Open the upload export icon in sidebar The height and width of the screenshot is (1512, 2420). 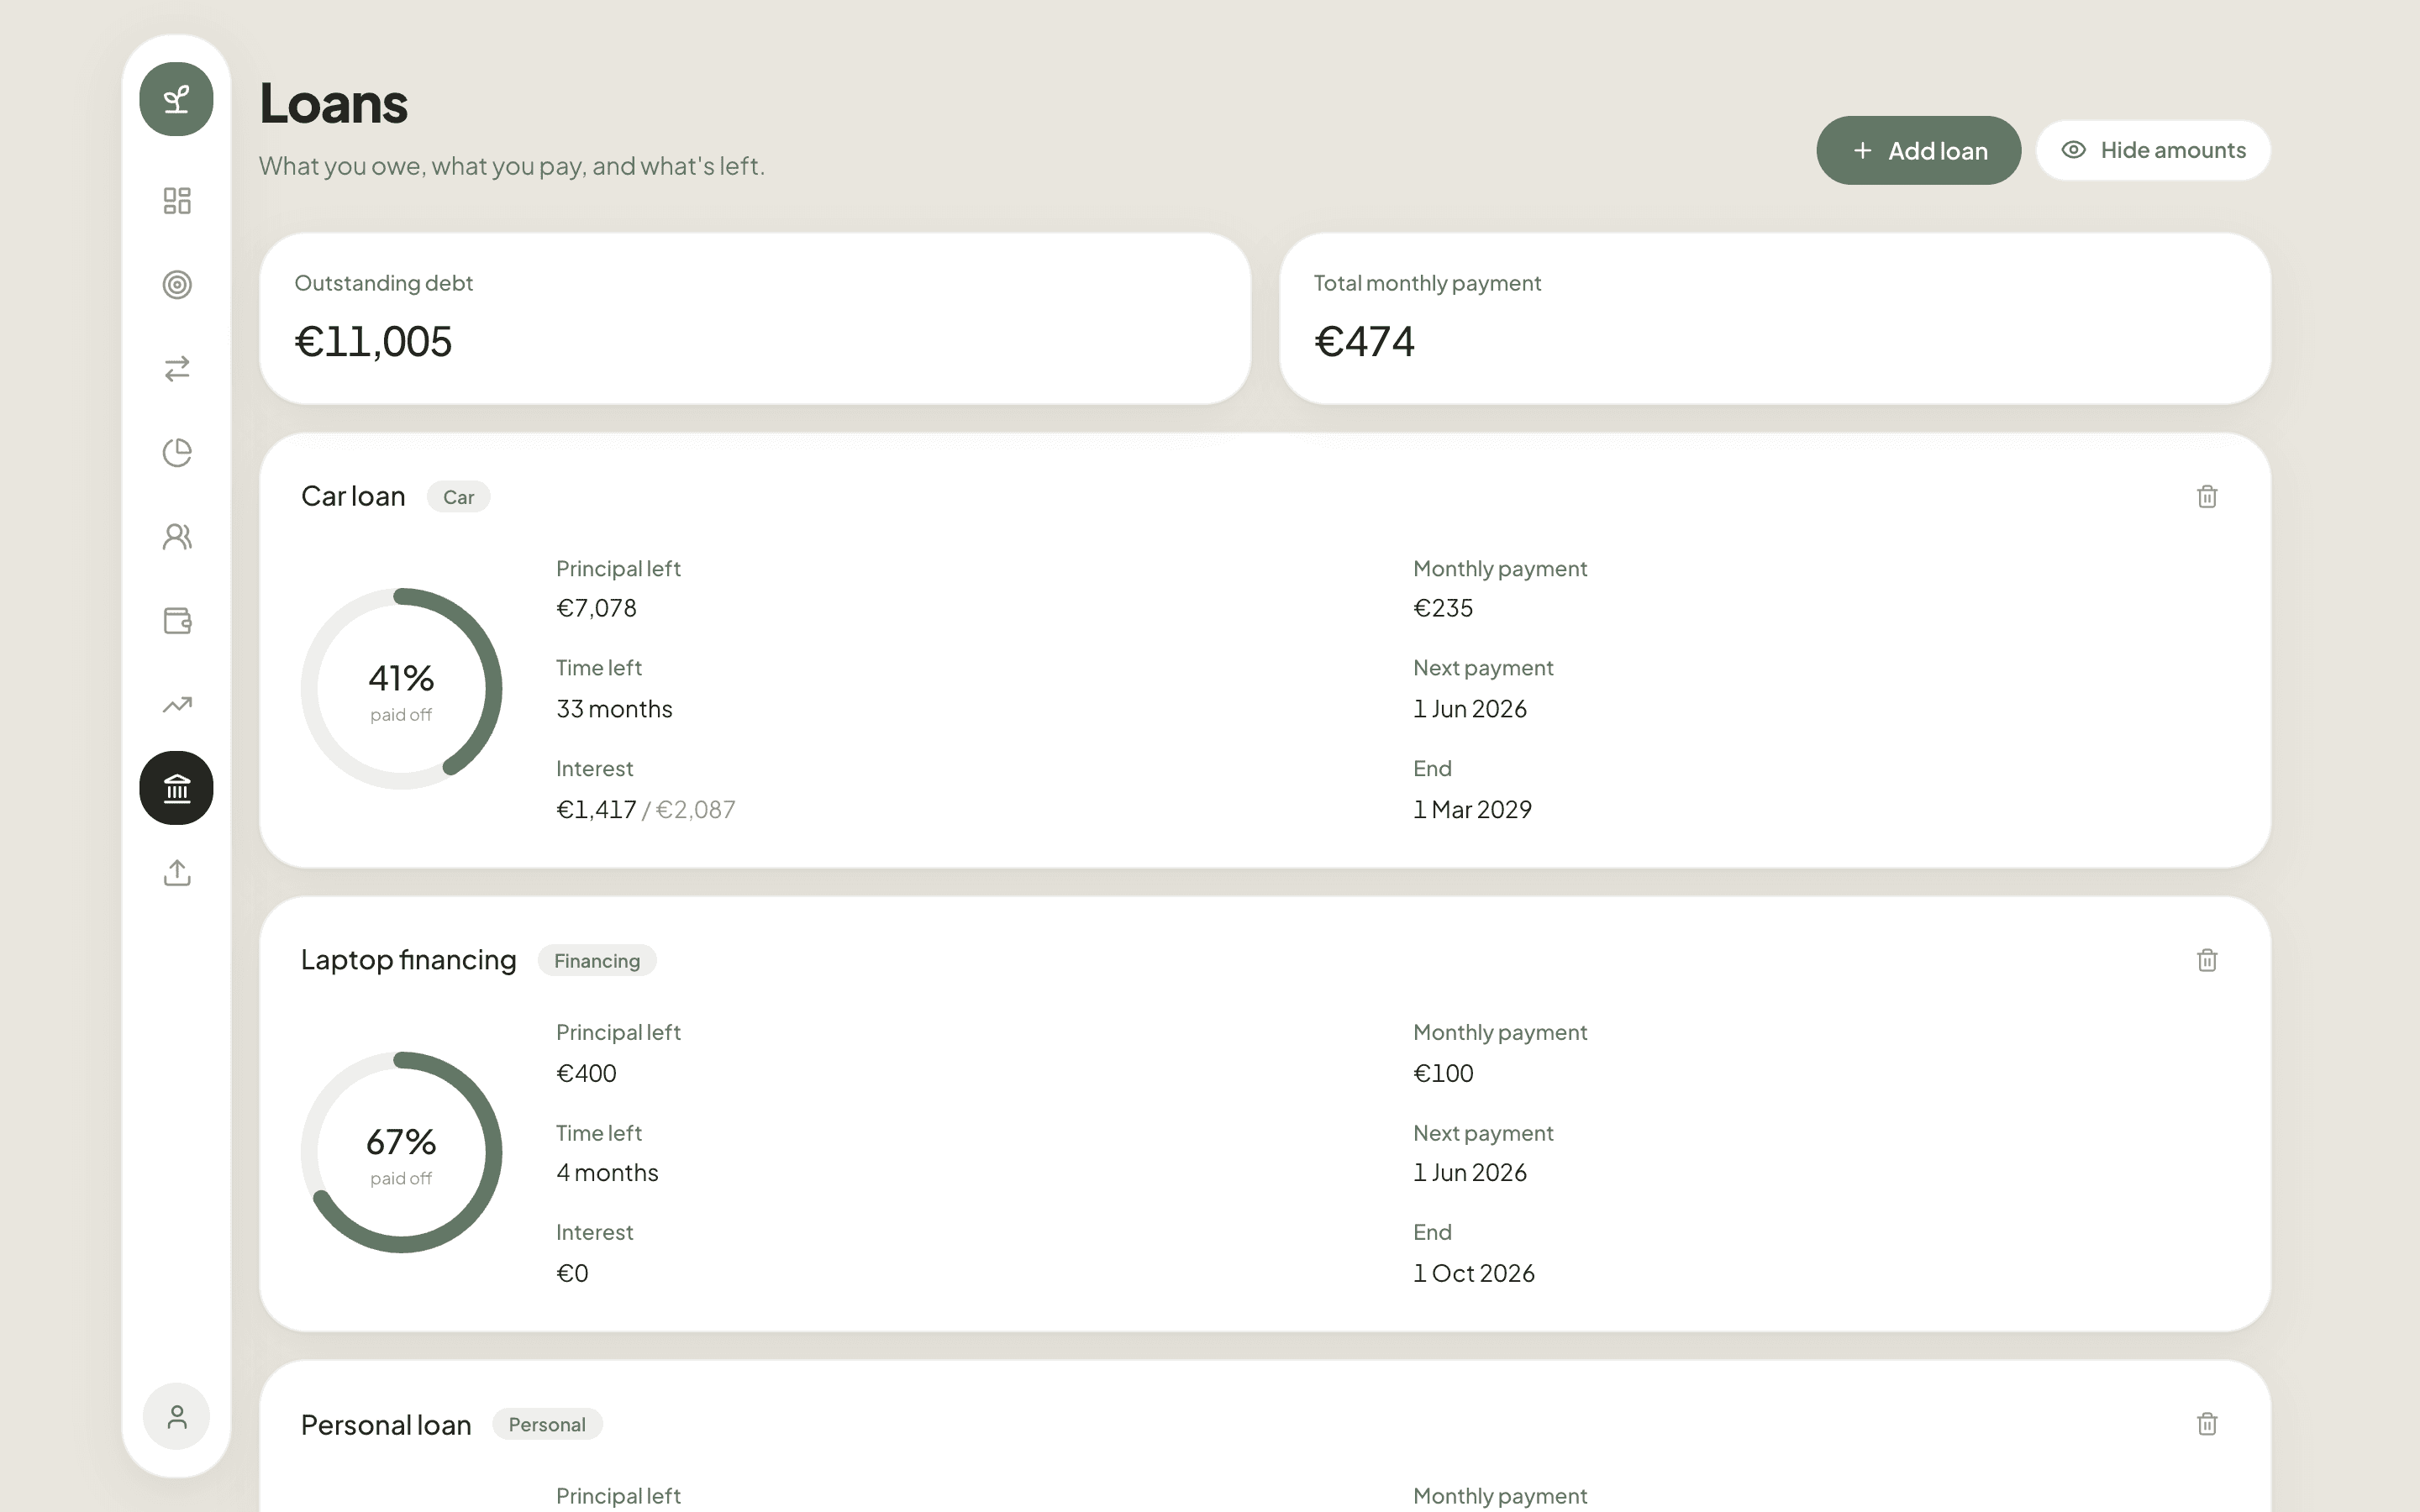point(177,873)
